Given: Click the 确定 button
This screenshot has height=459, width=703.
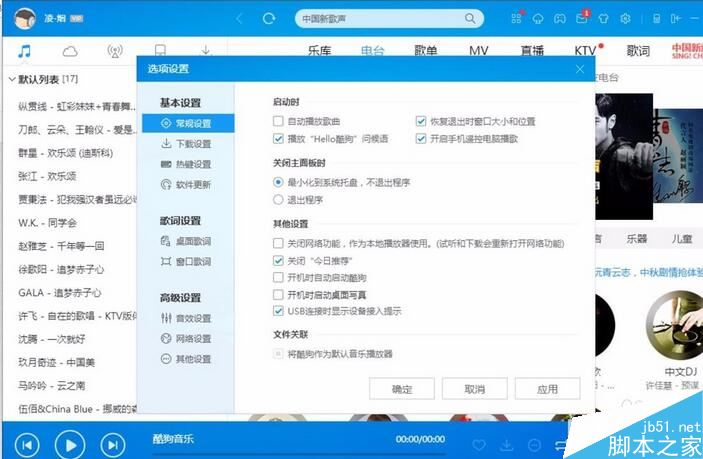Looking at the screenshot, I should coord(402,389).
